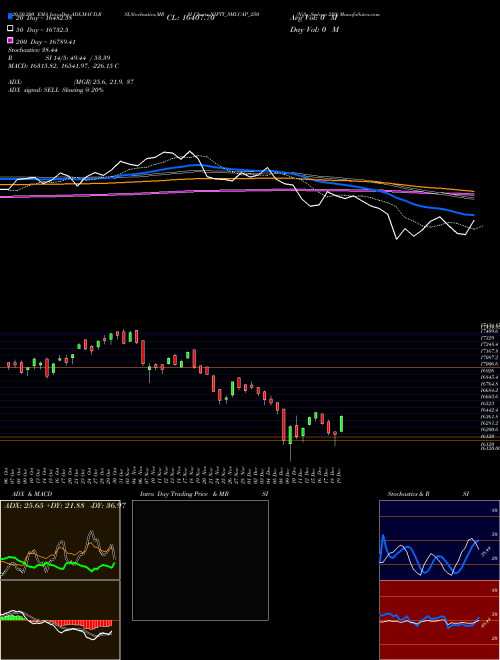500x660 pixels.
Task: Click the 'Avg Vol' reading
Action: pos(314,18)
